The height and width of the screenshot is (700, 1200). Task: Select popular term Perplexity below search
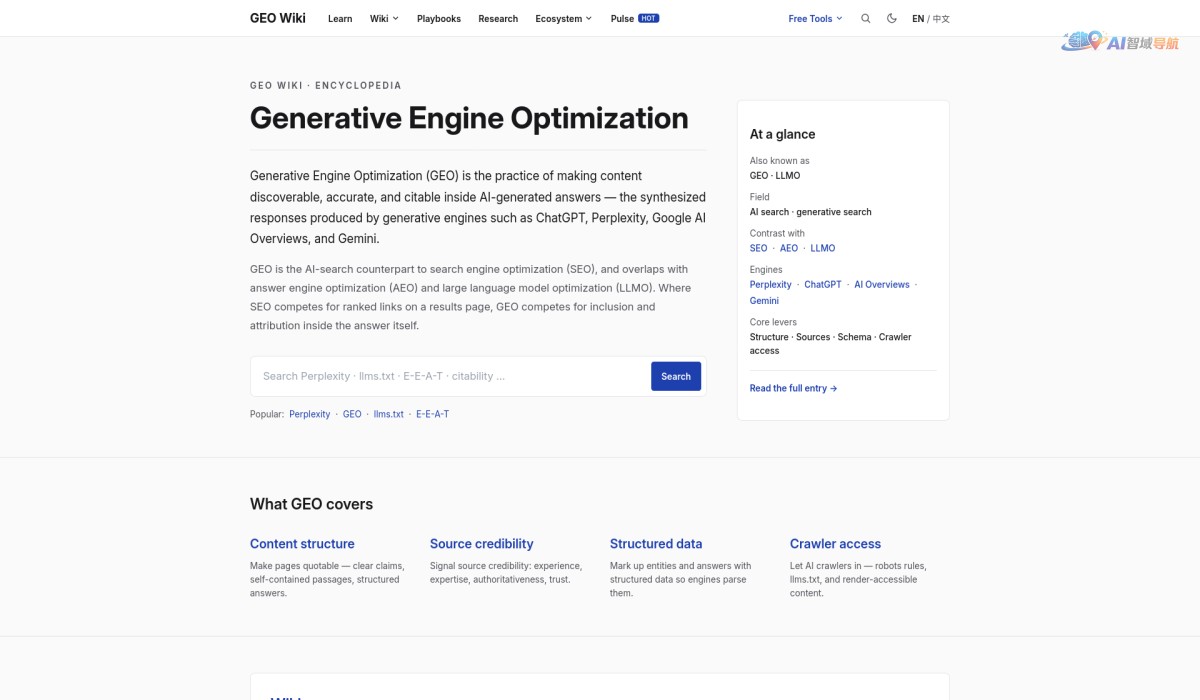click(310, 414)
